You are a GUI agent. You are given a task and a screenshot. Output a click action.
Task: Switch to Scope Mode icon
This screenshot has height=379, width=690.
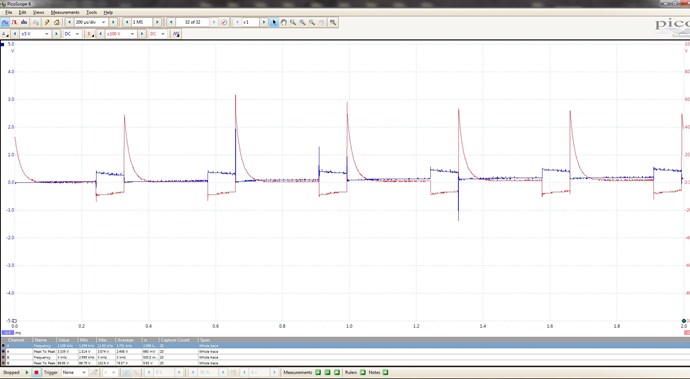[5, 22]
